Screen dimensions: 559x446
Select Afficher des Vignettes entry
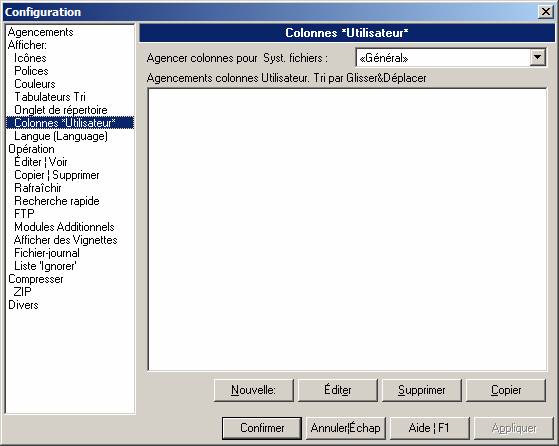point(66,240)
